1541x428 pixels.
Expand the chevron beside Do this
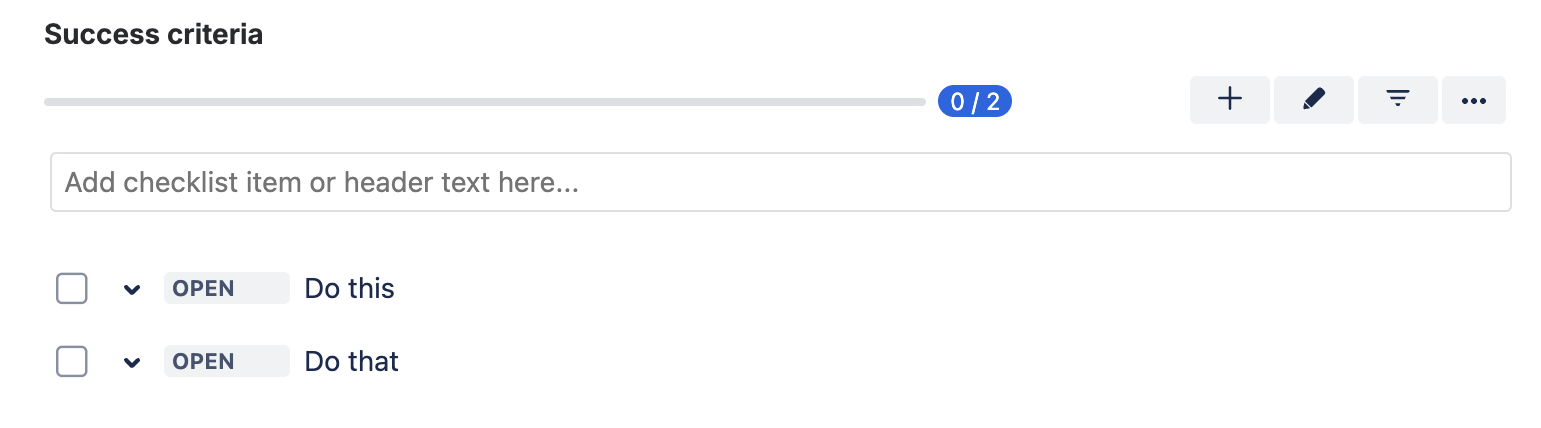click(x=131, y=290)
